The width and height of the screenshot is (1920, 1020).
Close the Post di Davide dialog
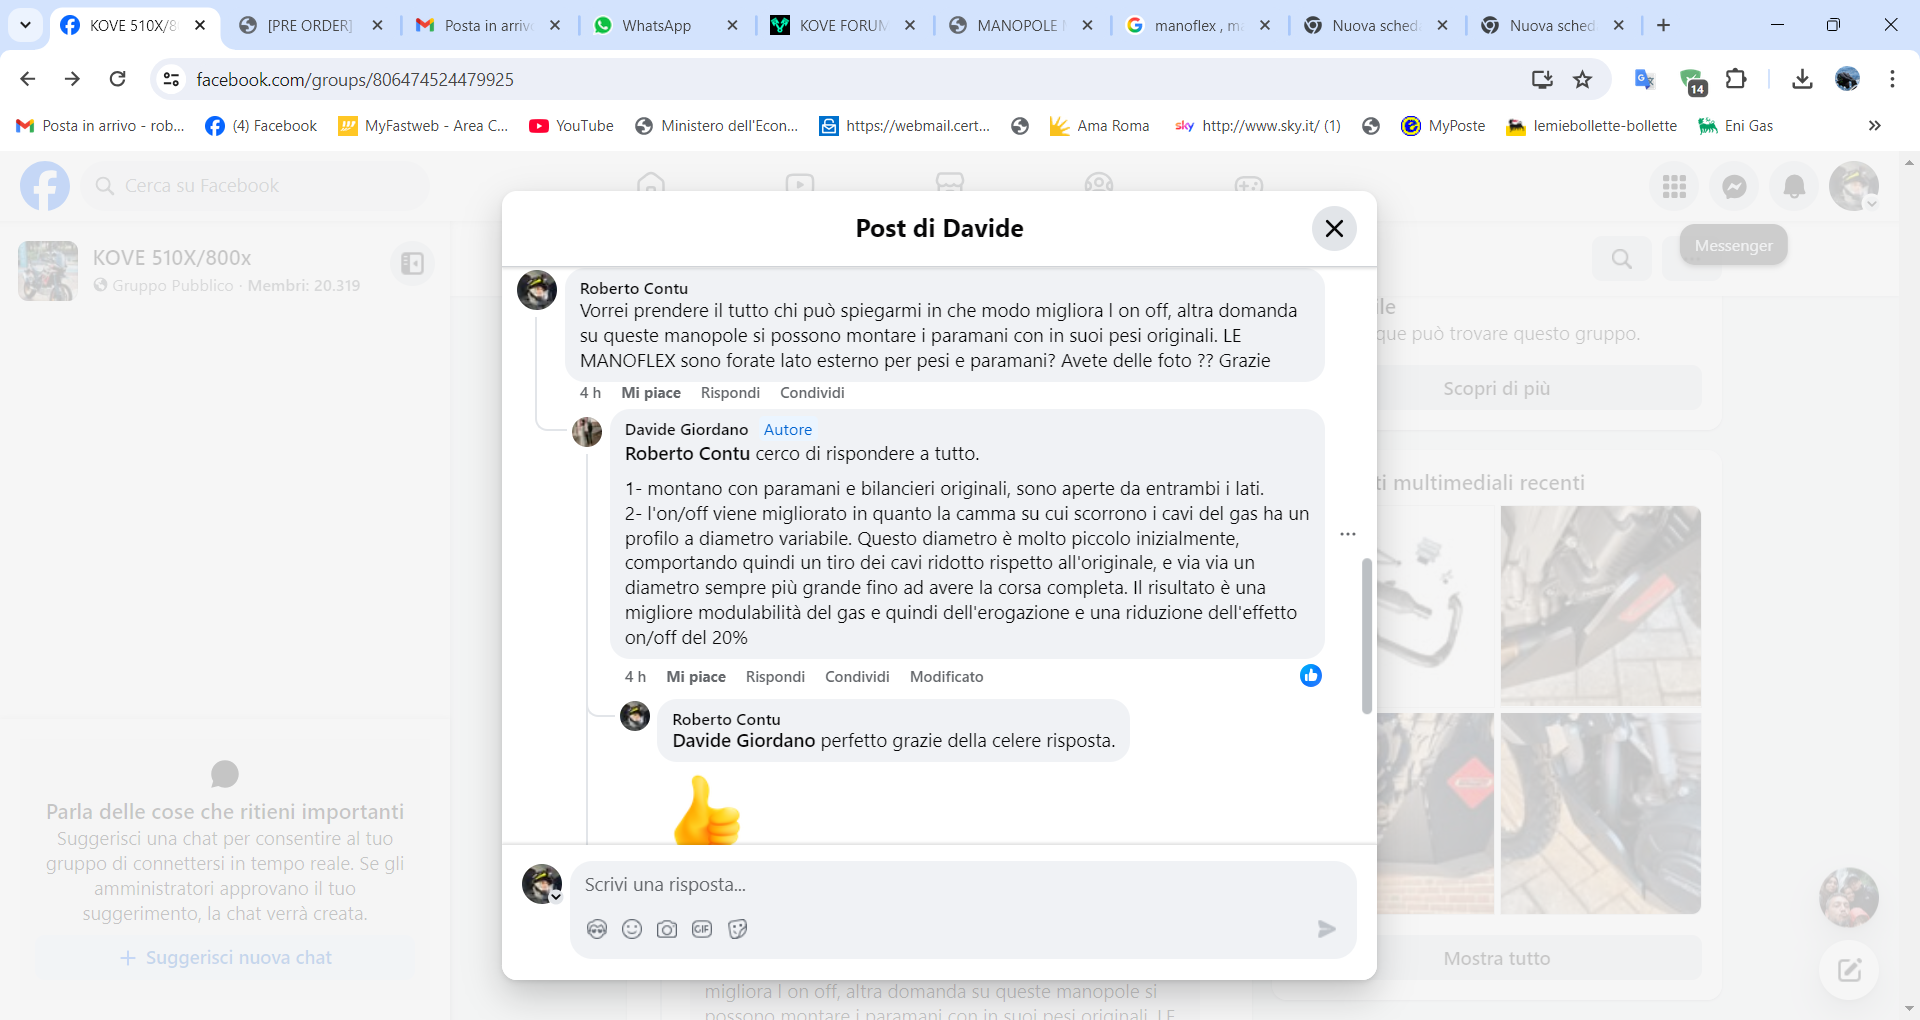click(1334, 228)
